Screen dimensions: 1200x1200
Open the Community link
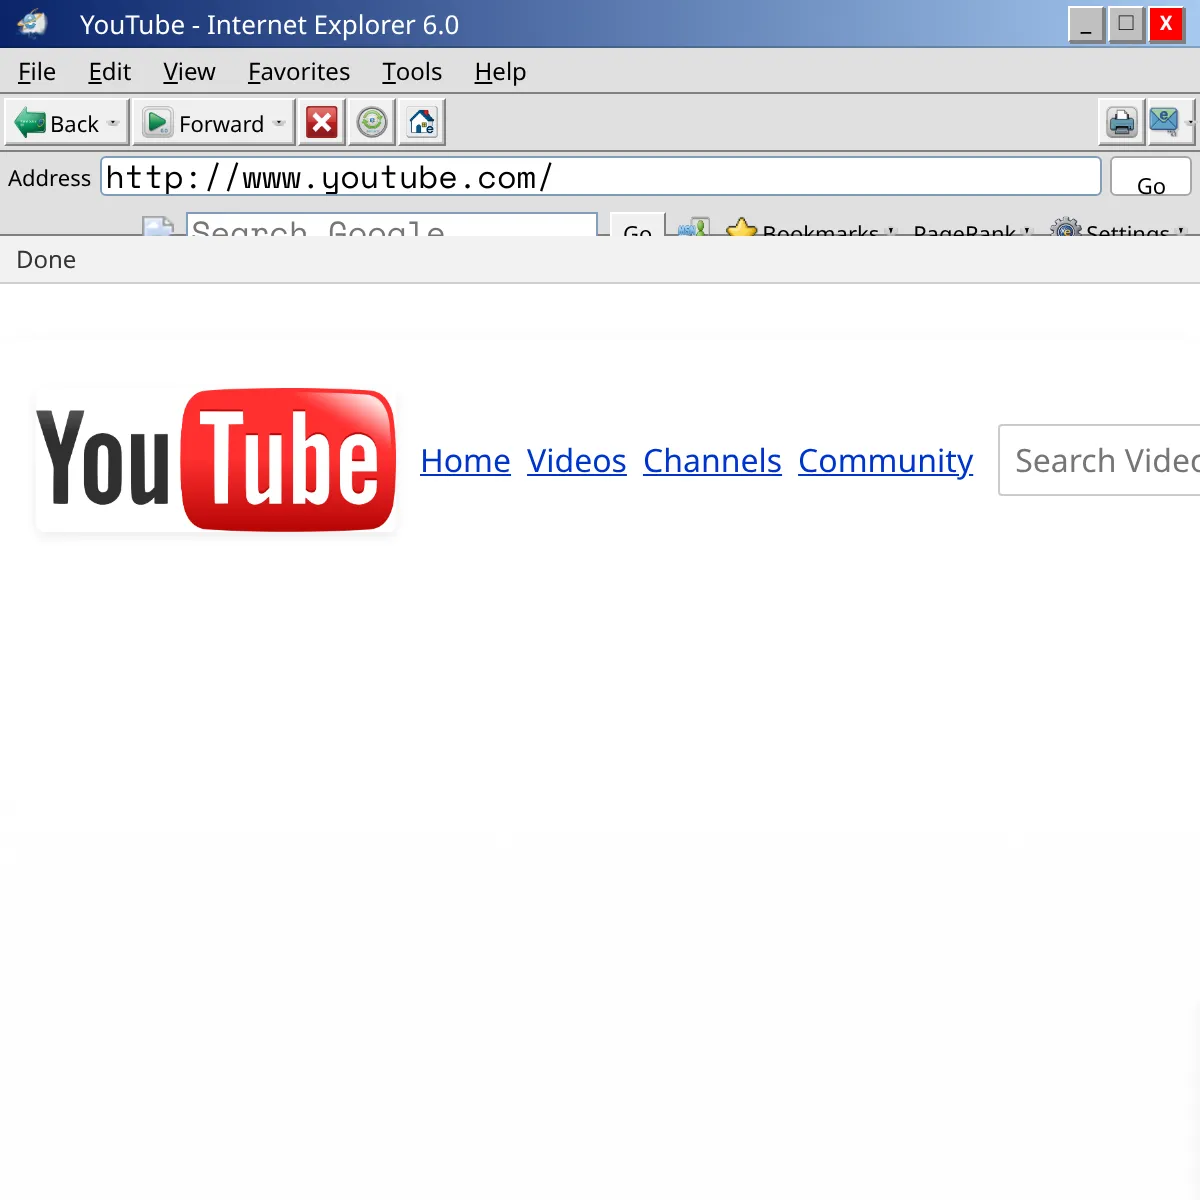pos(886,461)
